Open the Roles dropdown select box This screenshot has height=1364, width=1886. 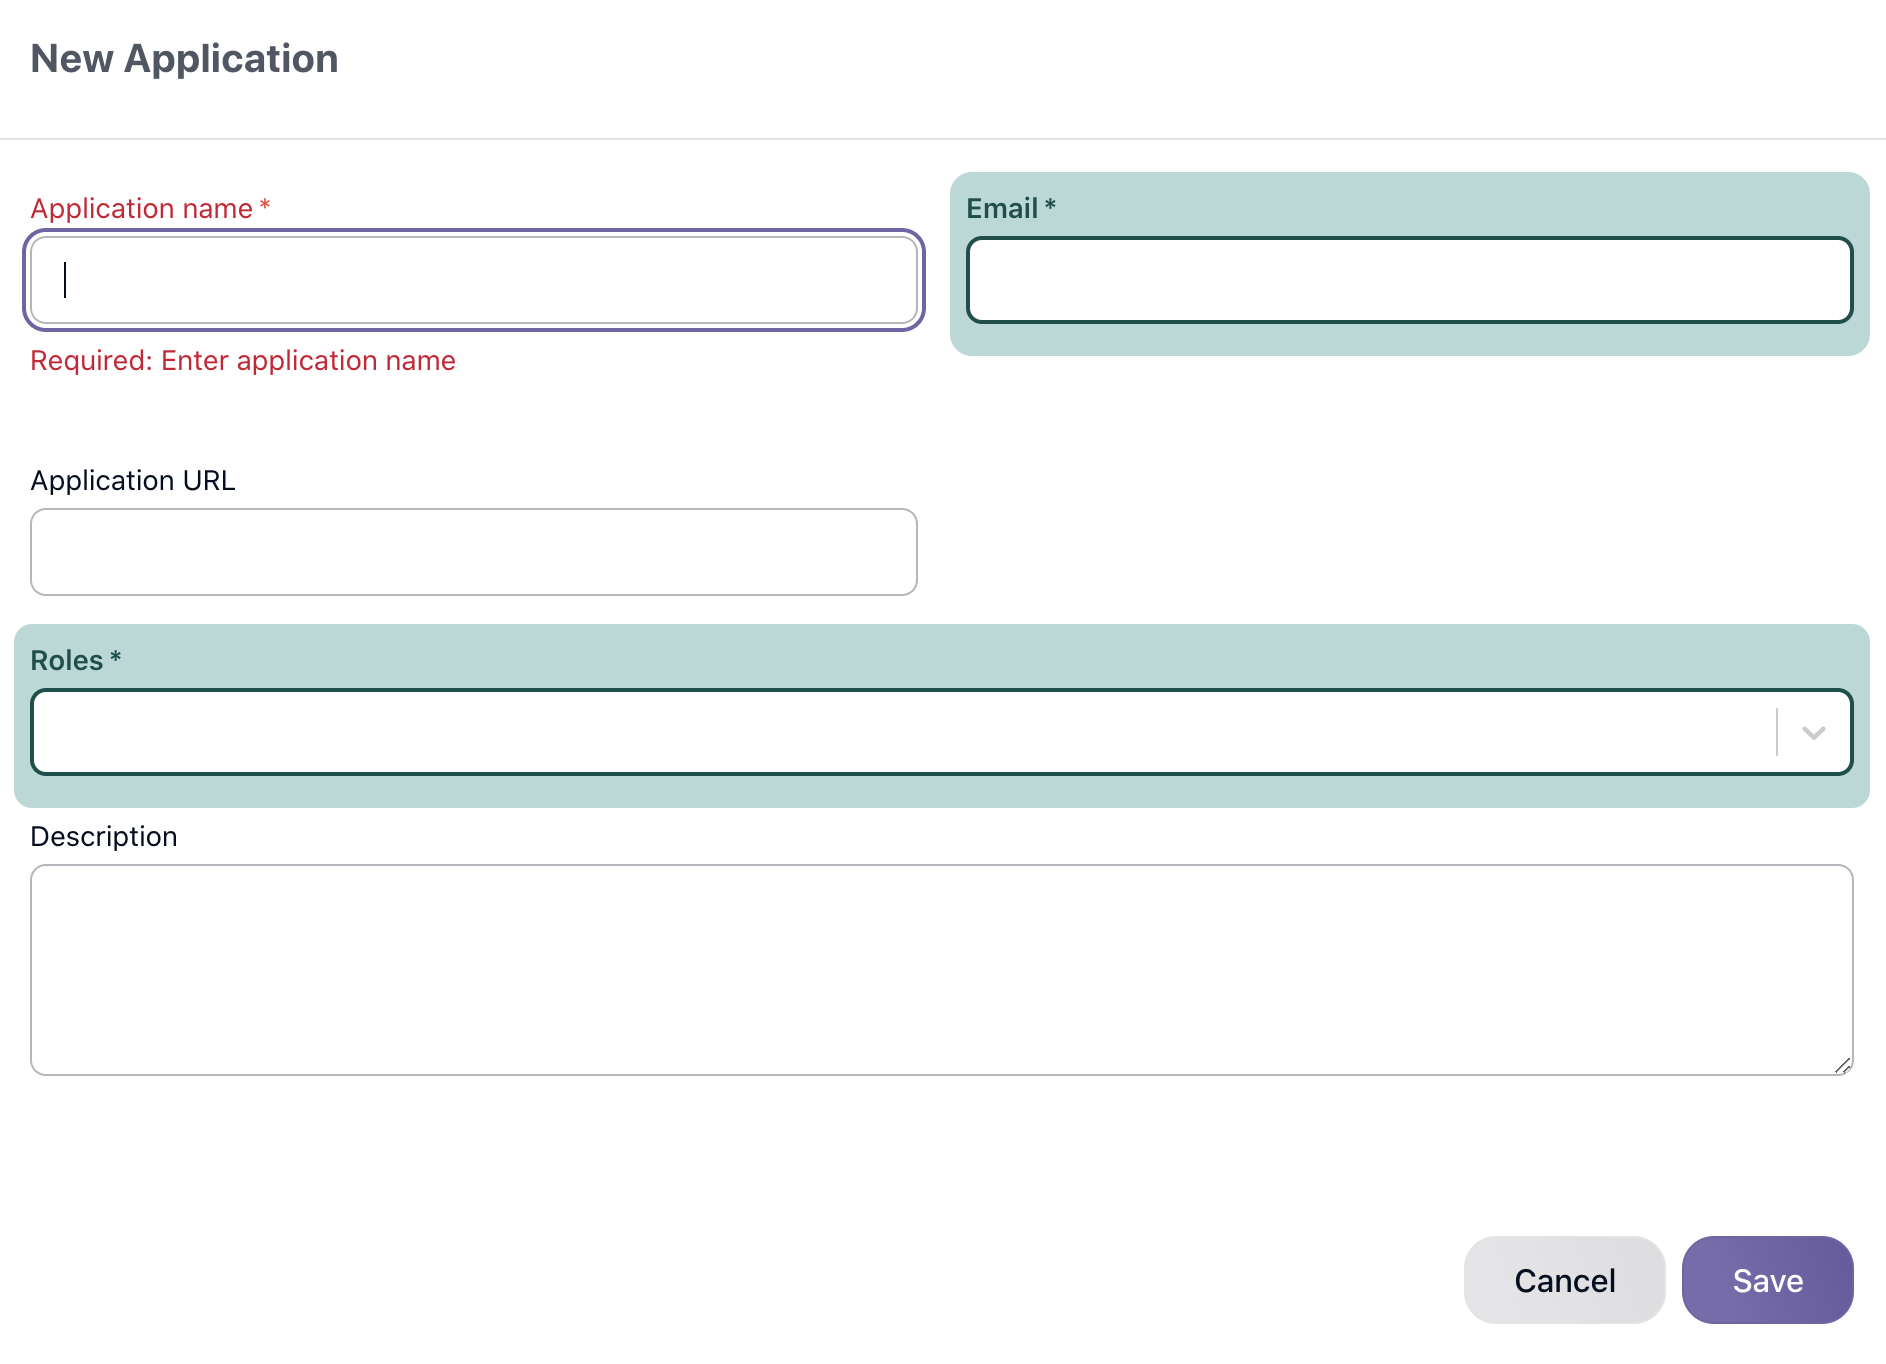[x=900, y=732]
